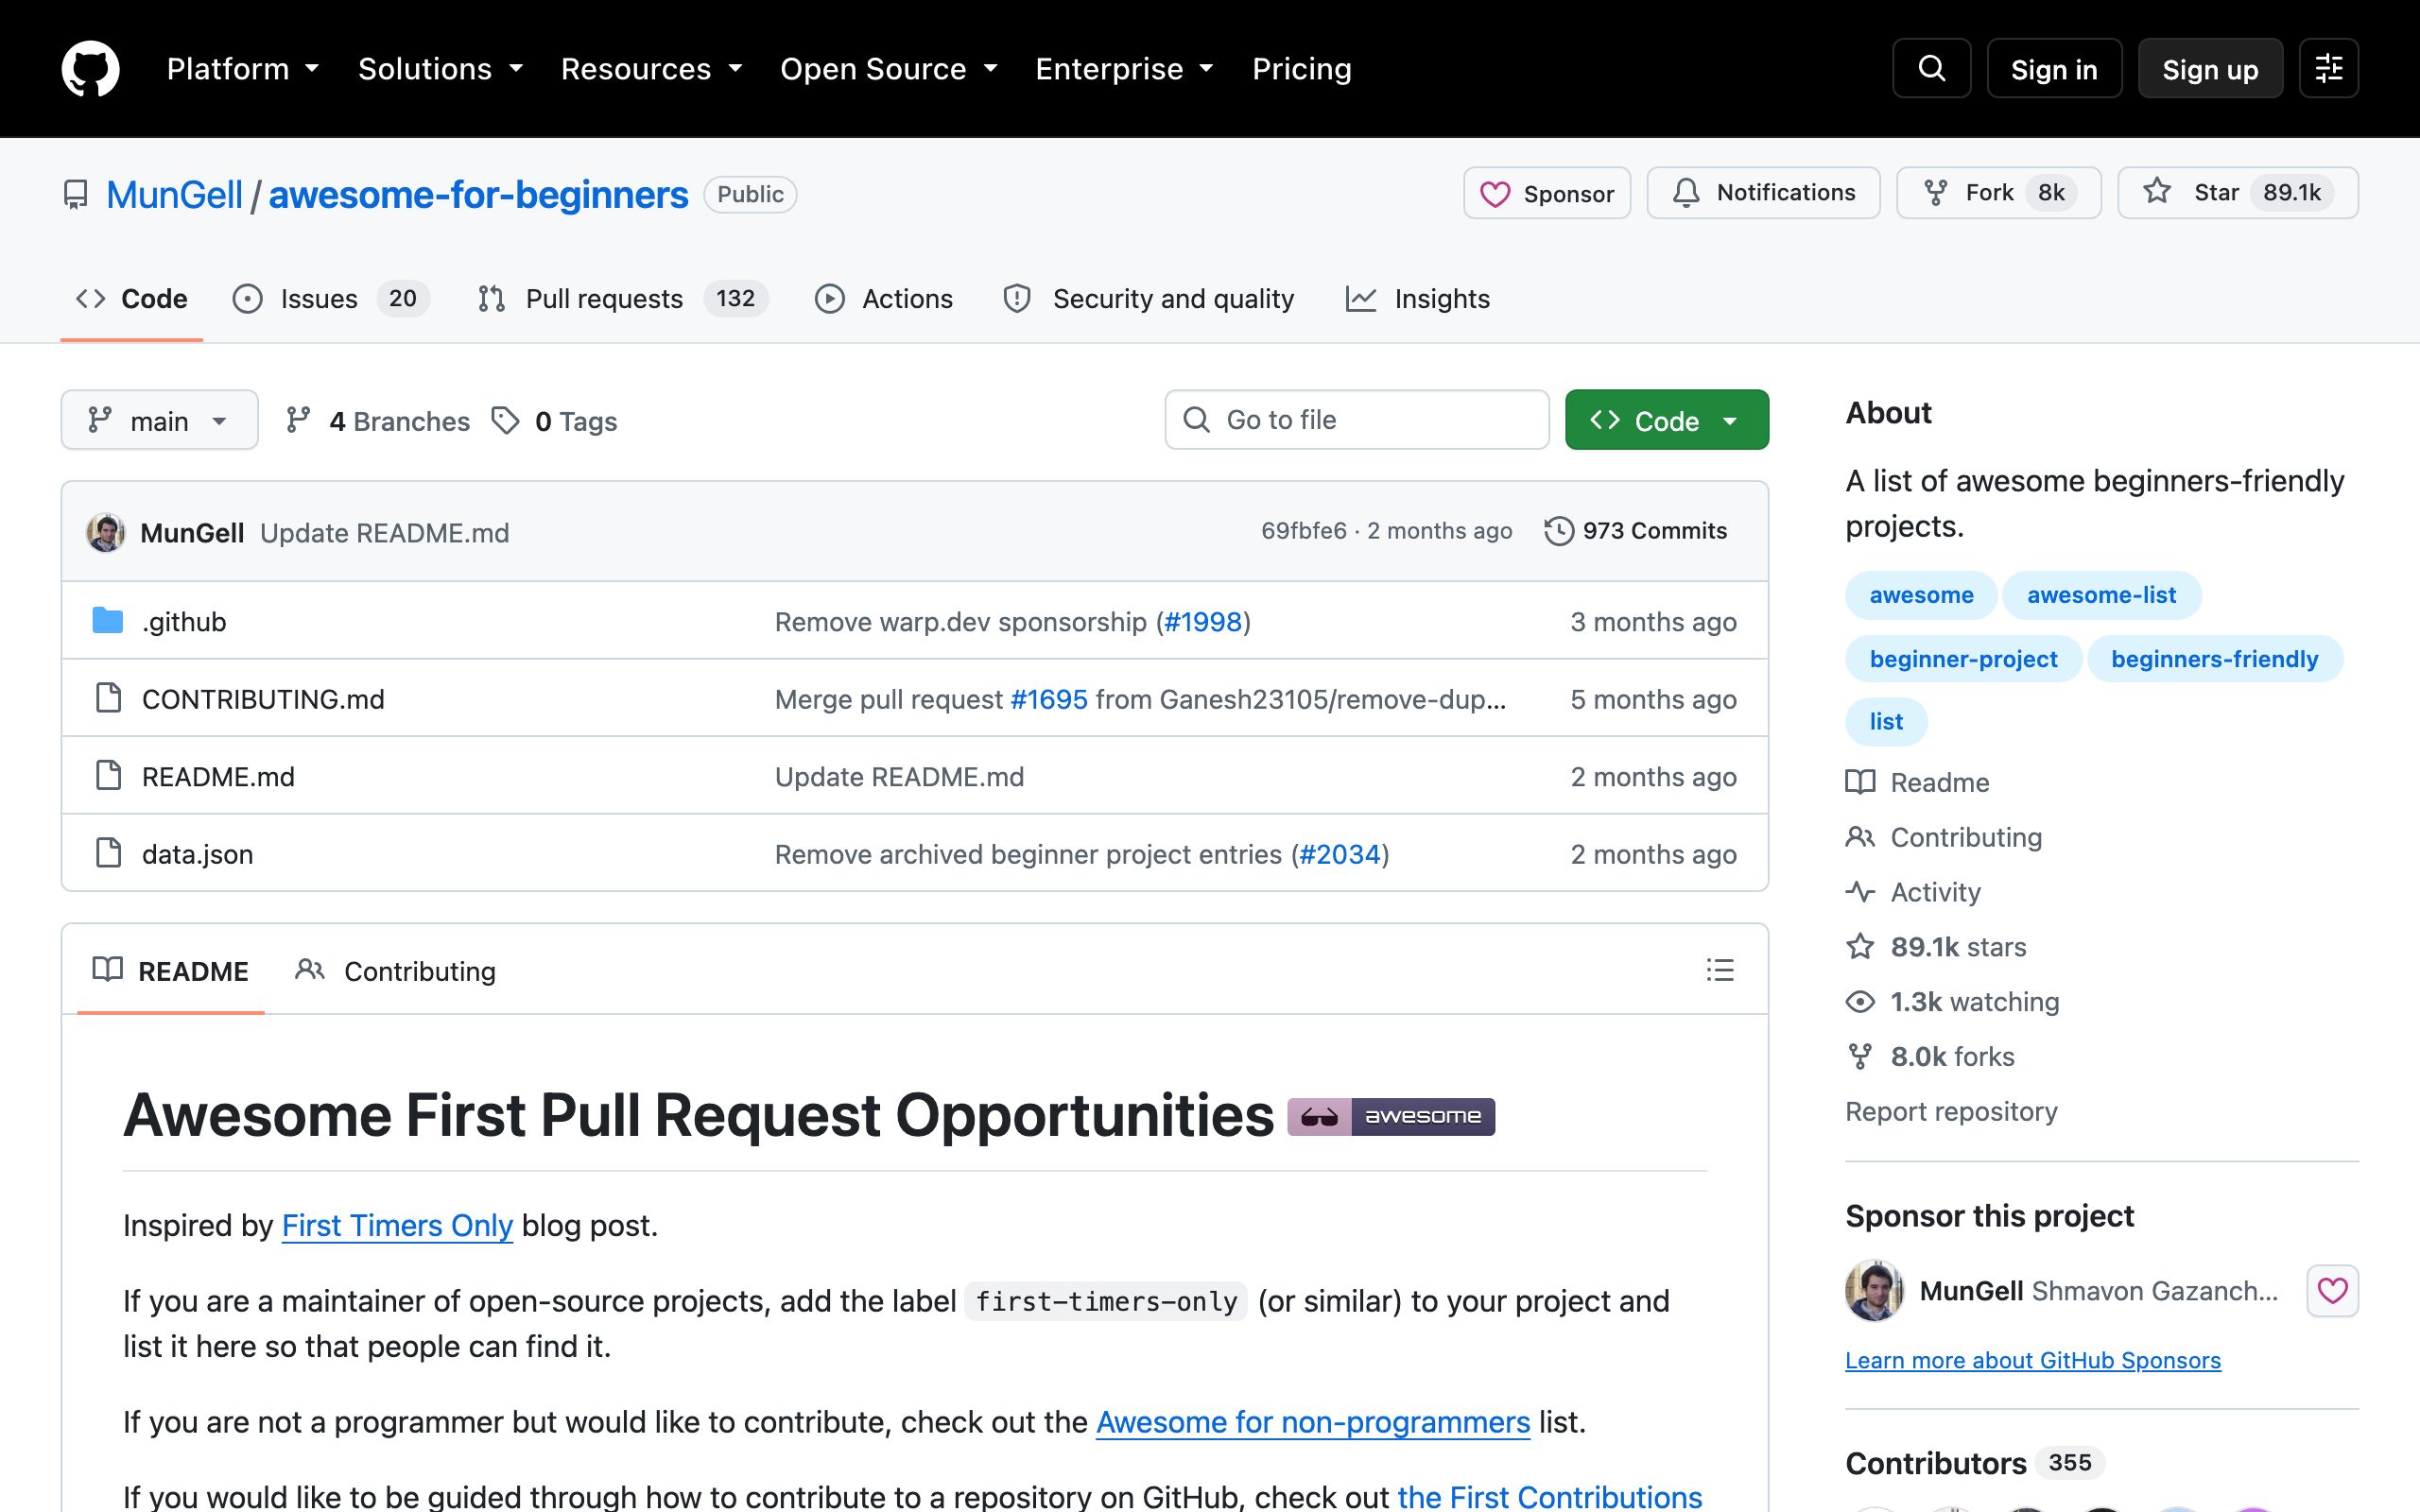This screenshot has width=2420, height=1512.
Task: Click Learn more about GitHub Sponsors
Action: 2033,1360
